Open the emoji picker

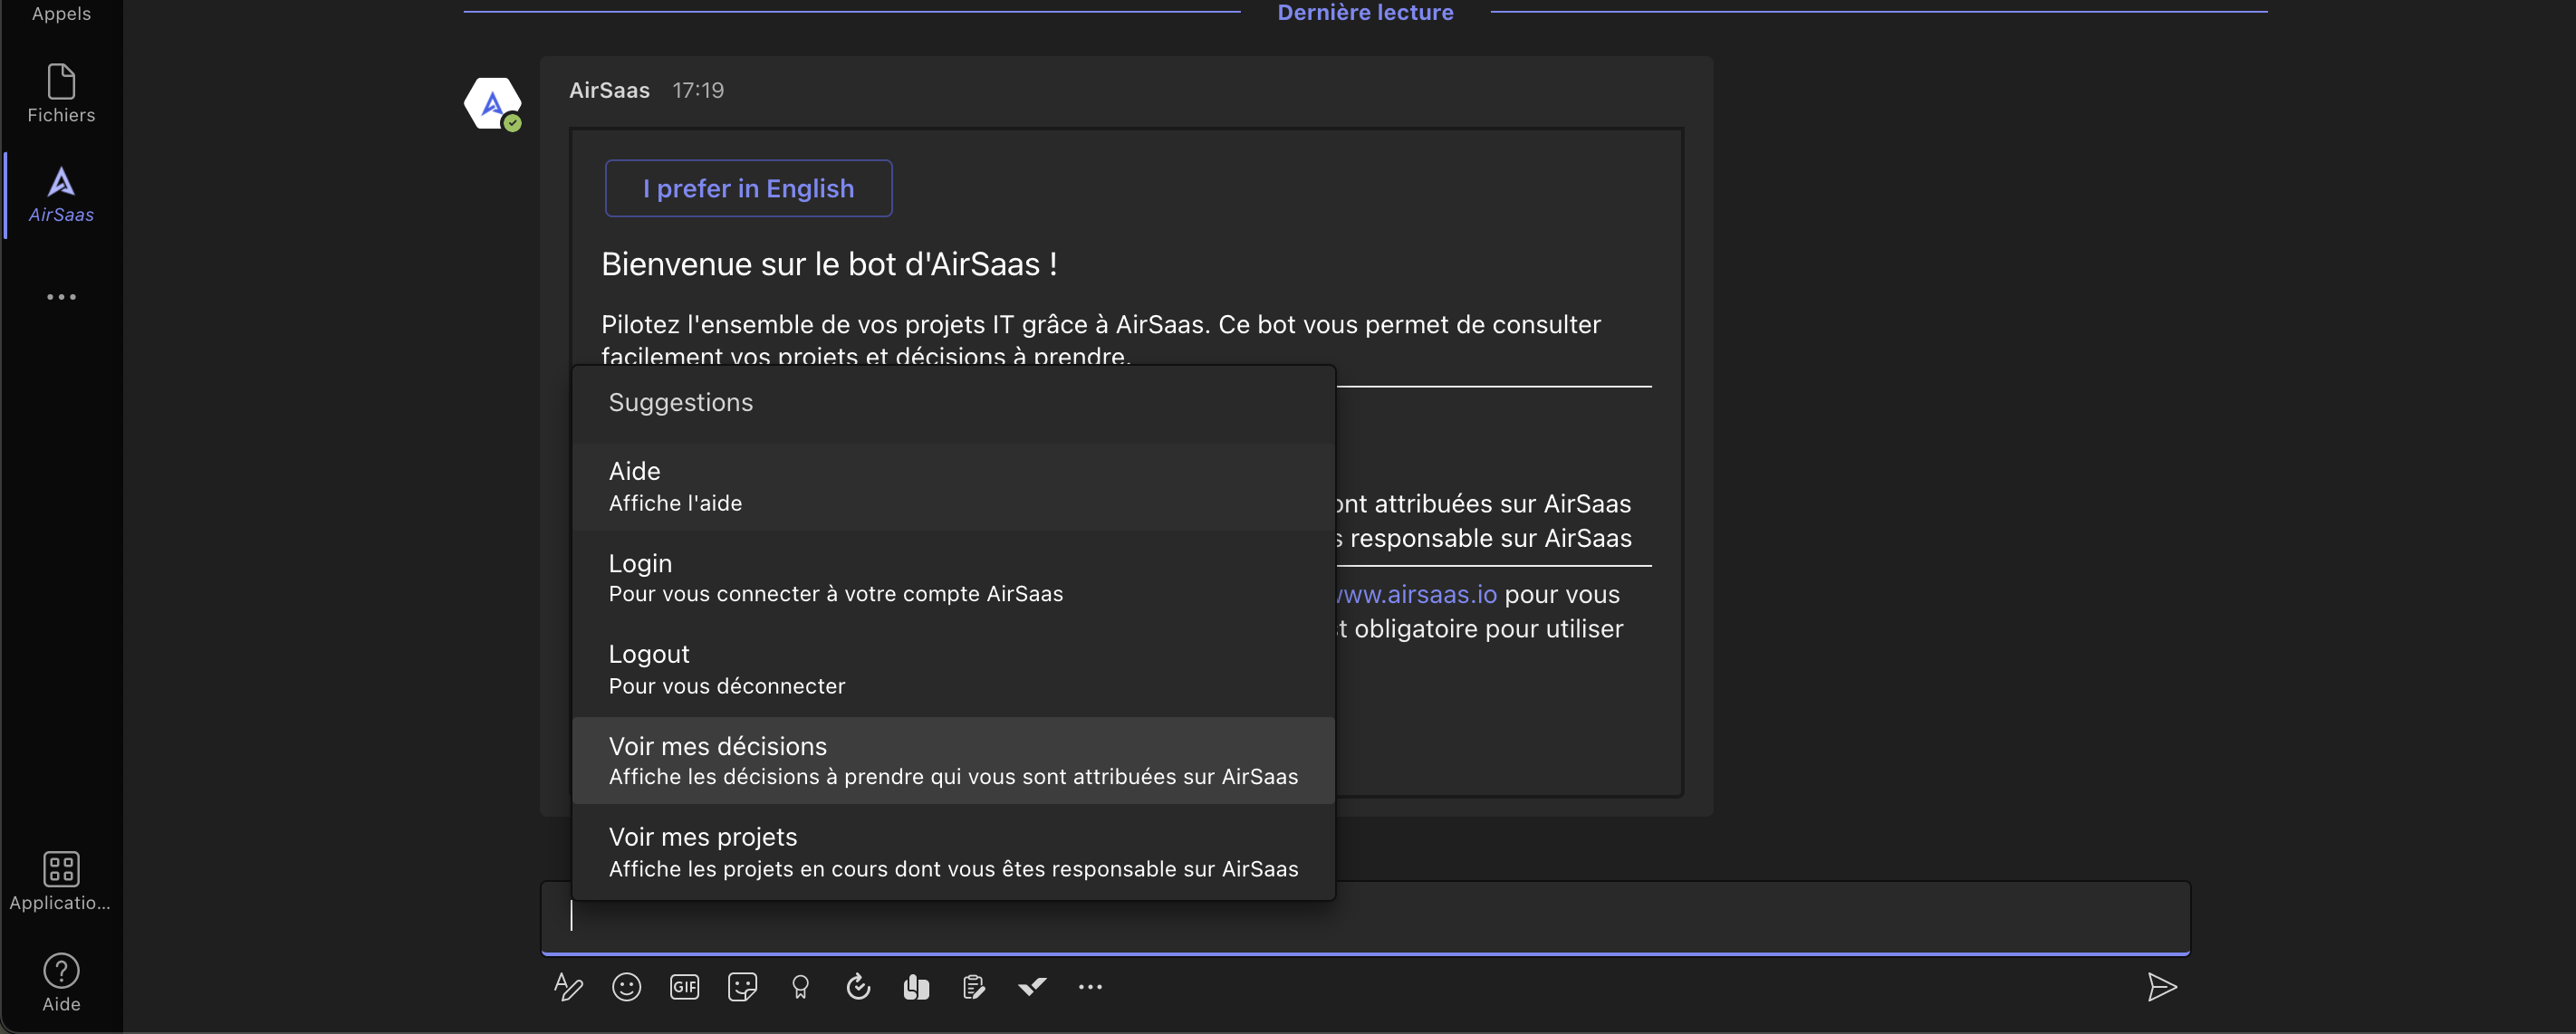click(626, 987)
